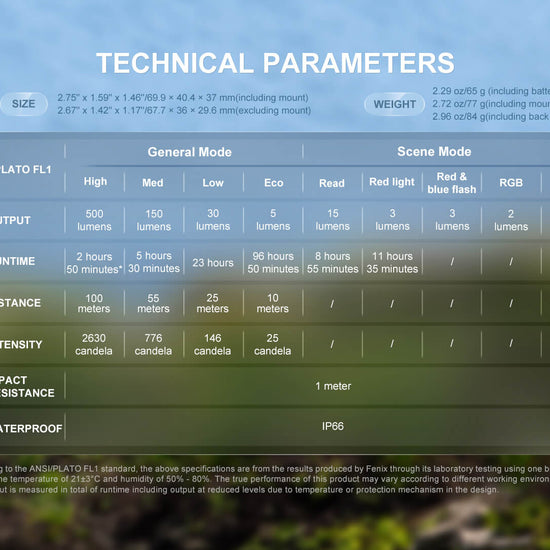Click the WEIGHT pill label

(x=395, y=104)
